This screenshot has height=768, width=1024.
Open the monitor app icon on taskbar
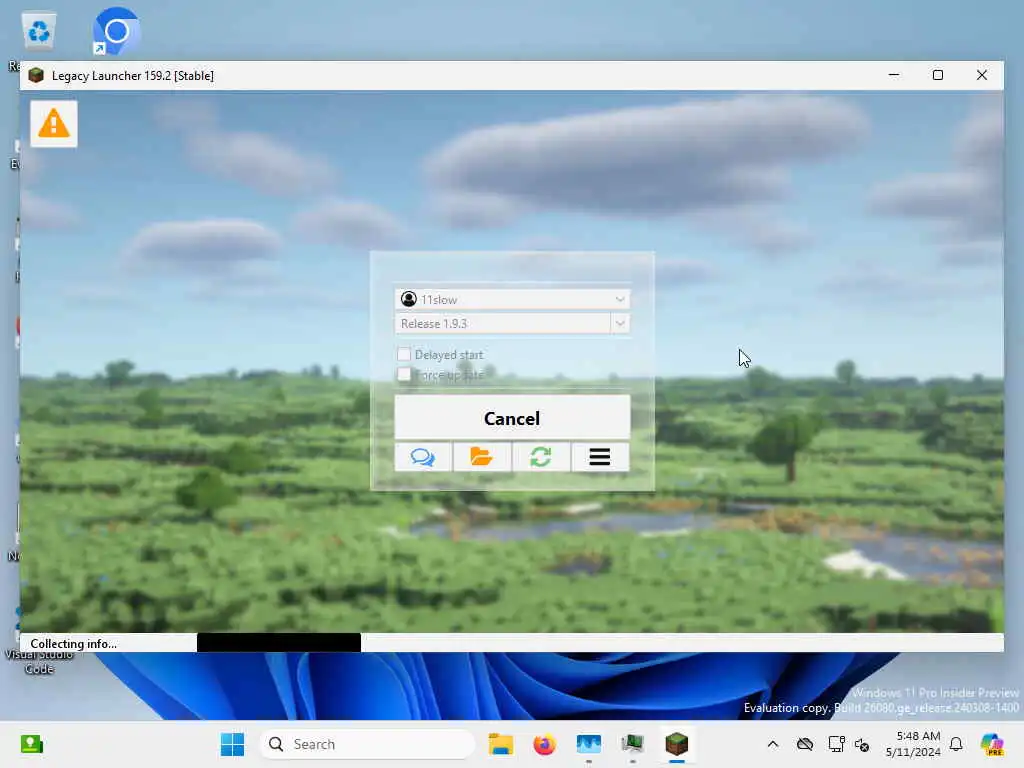[x=632, y=744]
